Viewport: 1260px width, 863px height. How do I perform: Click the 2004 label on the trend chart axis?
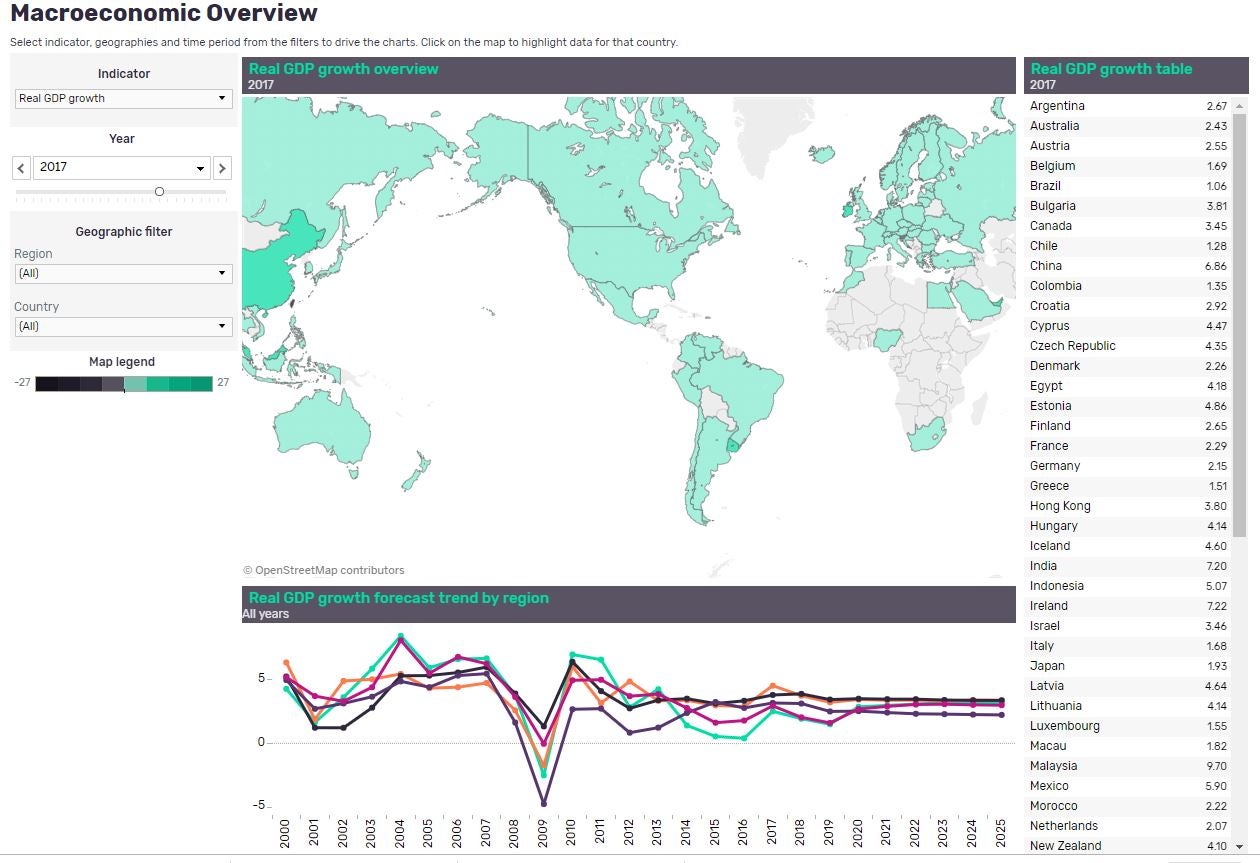(x=401, y=834)
